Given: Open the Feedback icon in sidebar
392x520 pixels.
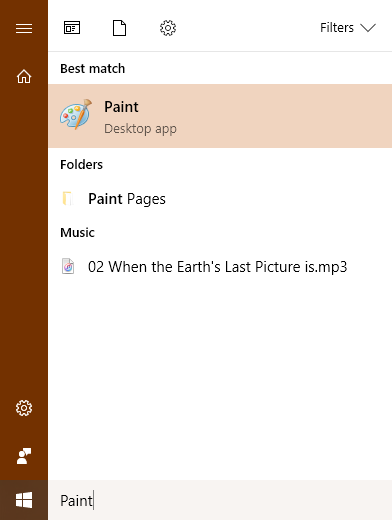Looking at the screenshot, I should click(x=24, y=456).
